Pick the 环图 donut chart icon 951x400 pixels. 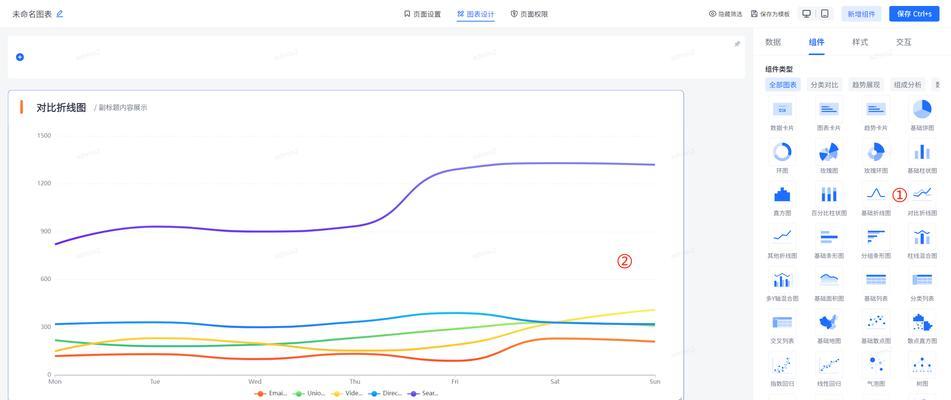click(782, 152)
